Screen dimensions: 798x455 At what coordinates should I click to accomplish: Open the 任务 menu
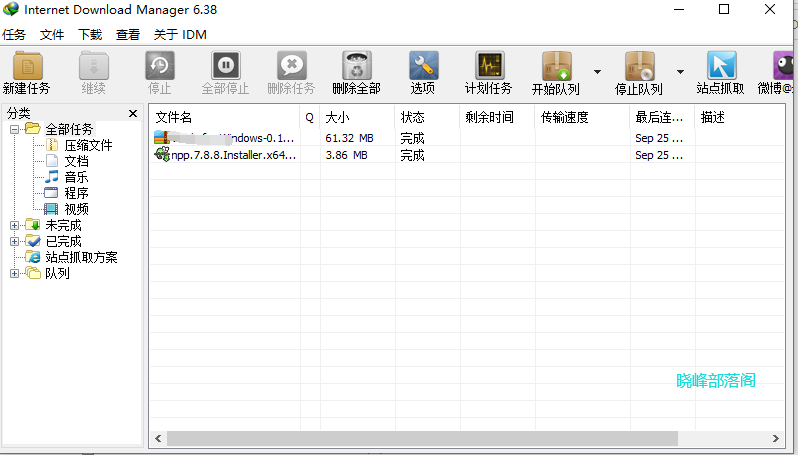click(14, 35)
